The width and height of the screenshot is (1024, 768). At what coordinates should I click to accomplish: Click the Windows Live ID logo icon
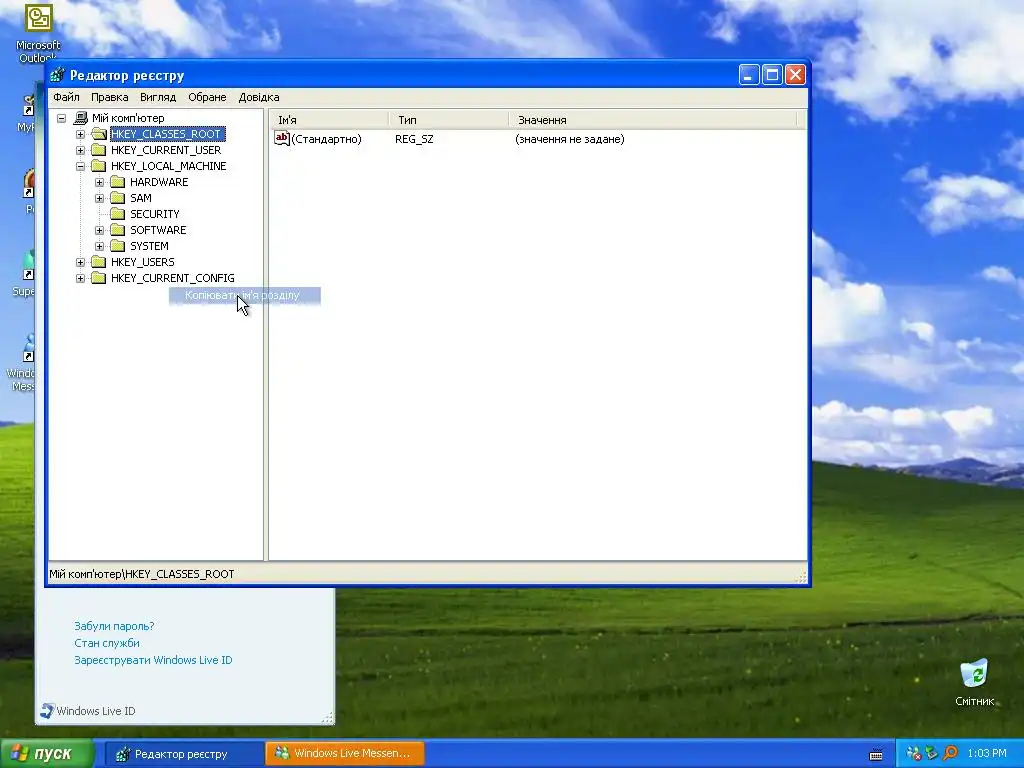pyautogui.click(x=47, y=711)
